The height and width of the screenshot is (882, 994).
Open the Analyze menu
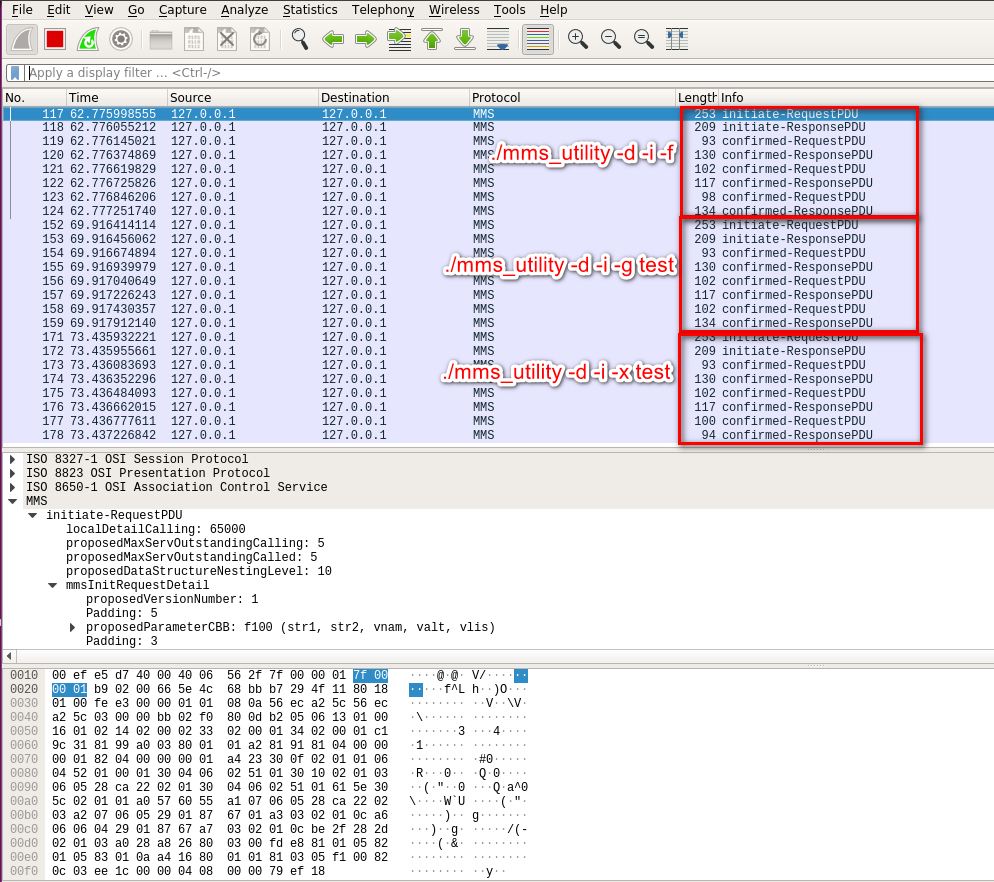coord(244,10)
